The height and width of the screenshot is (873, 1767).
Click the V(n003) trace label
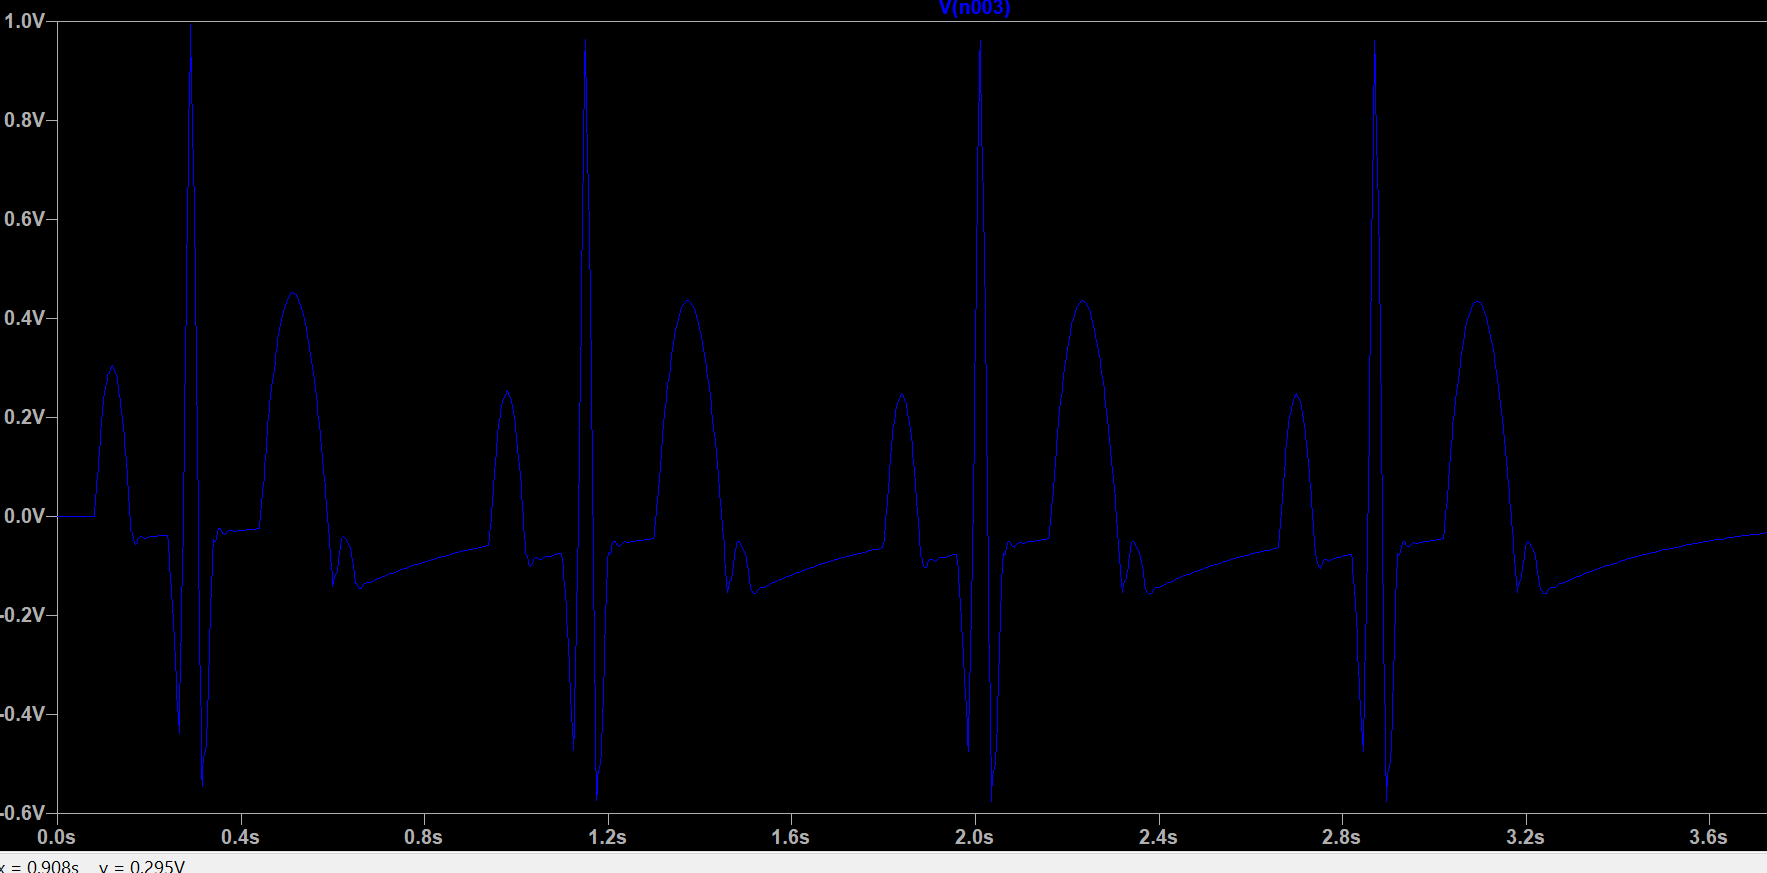[975, 8]
